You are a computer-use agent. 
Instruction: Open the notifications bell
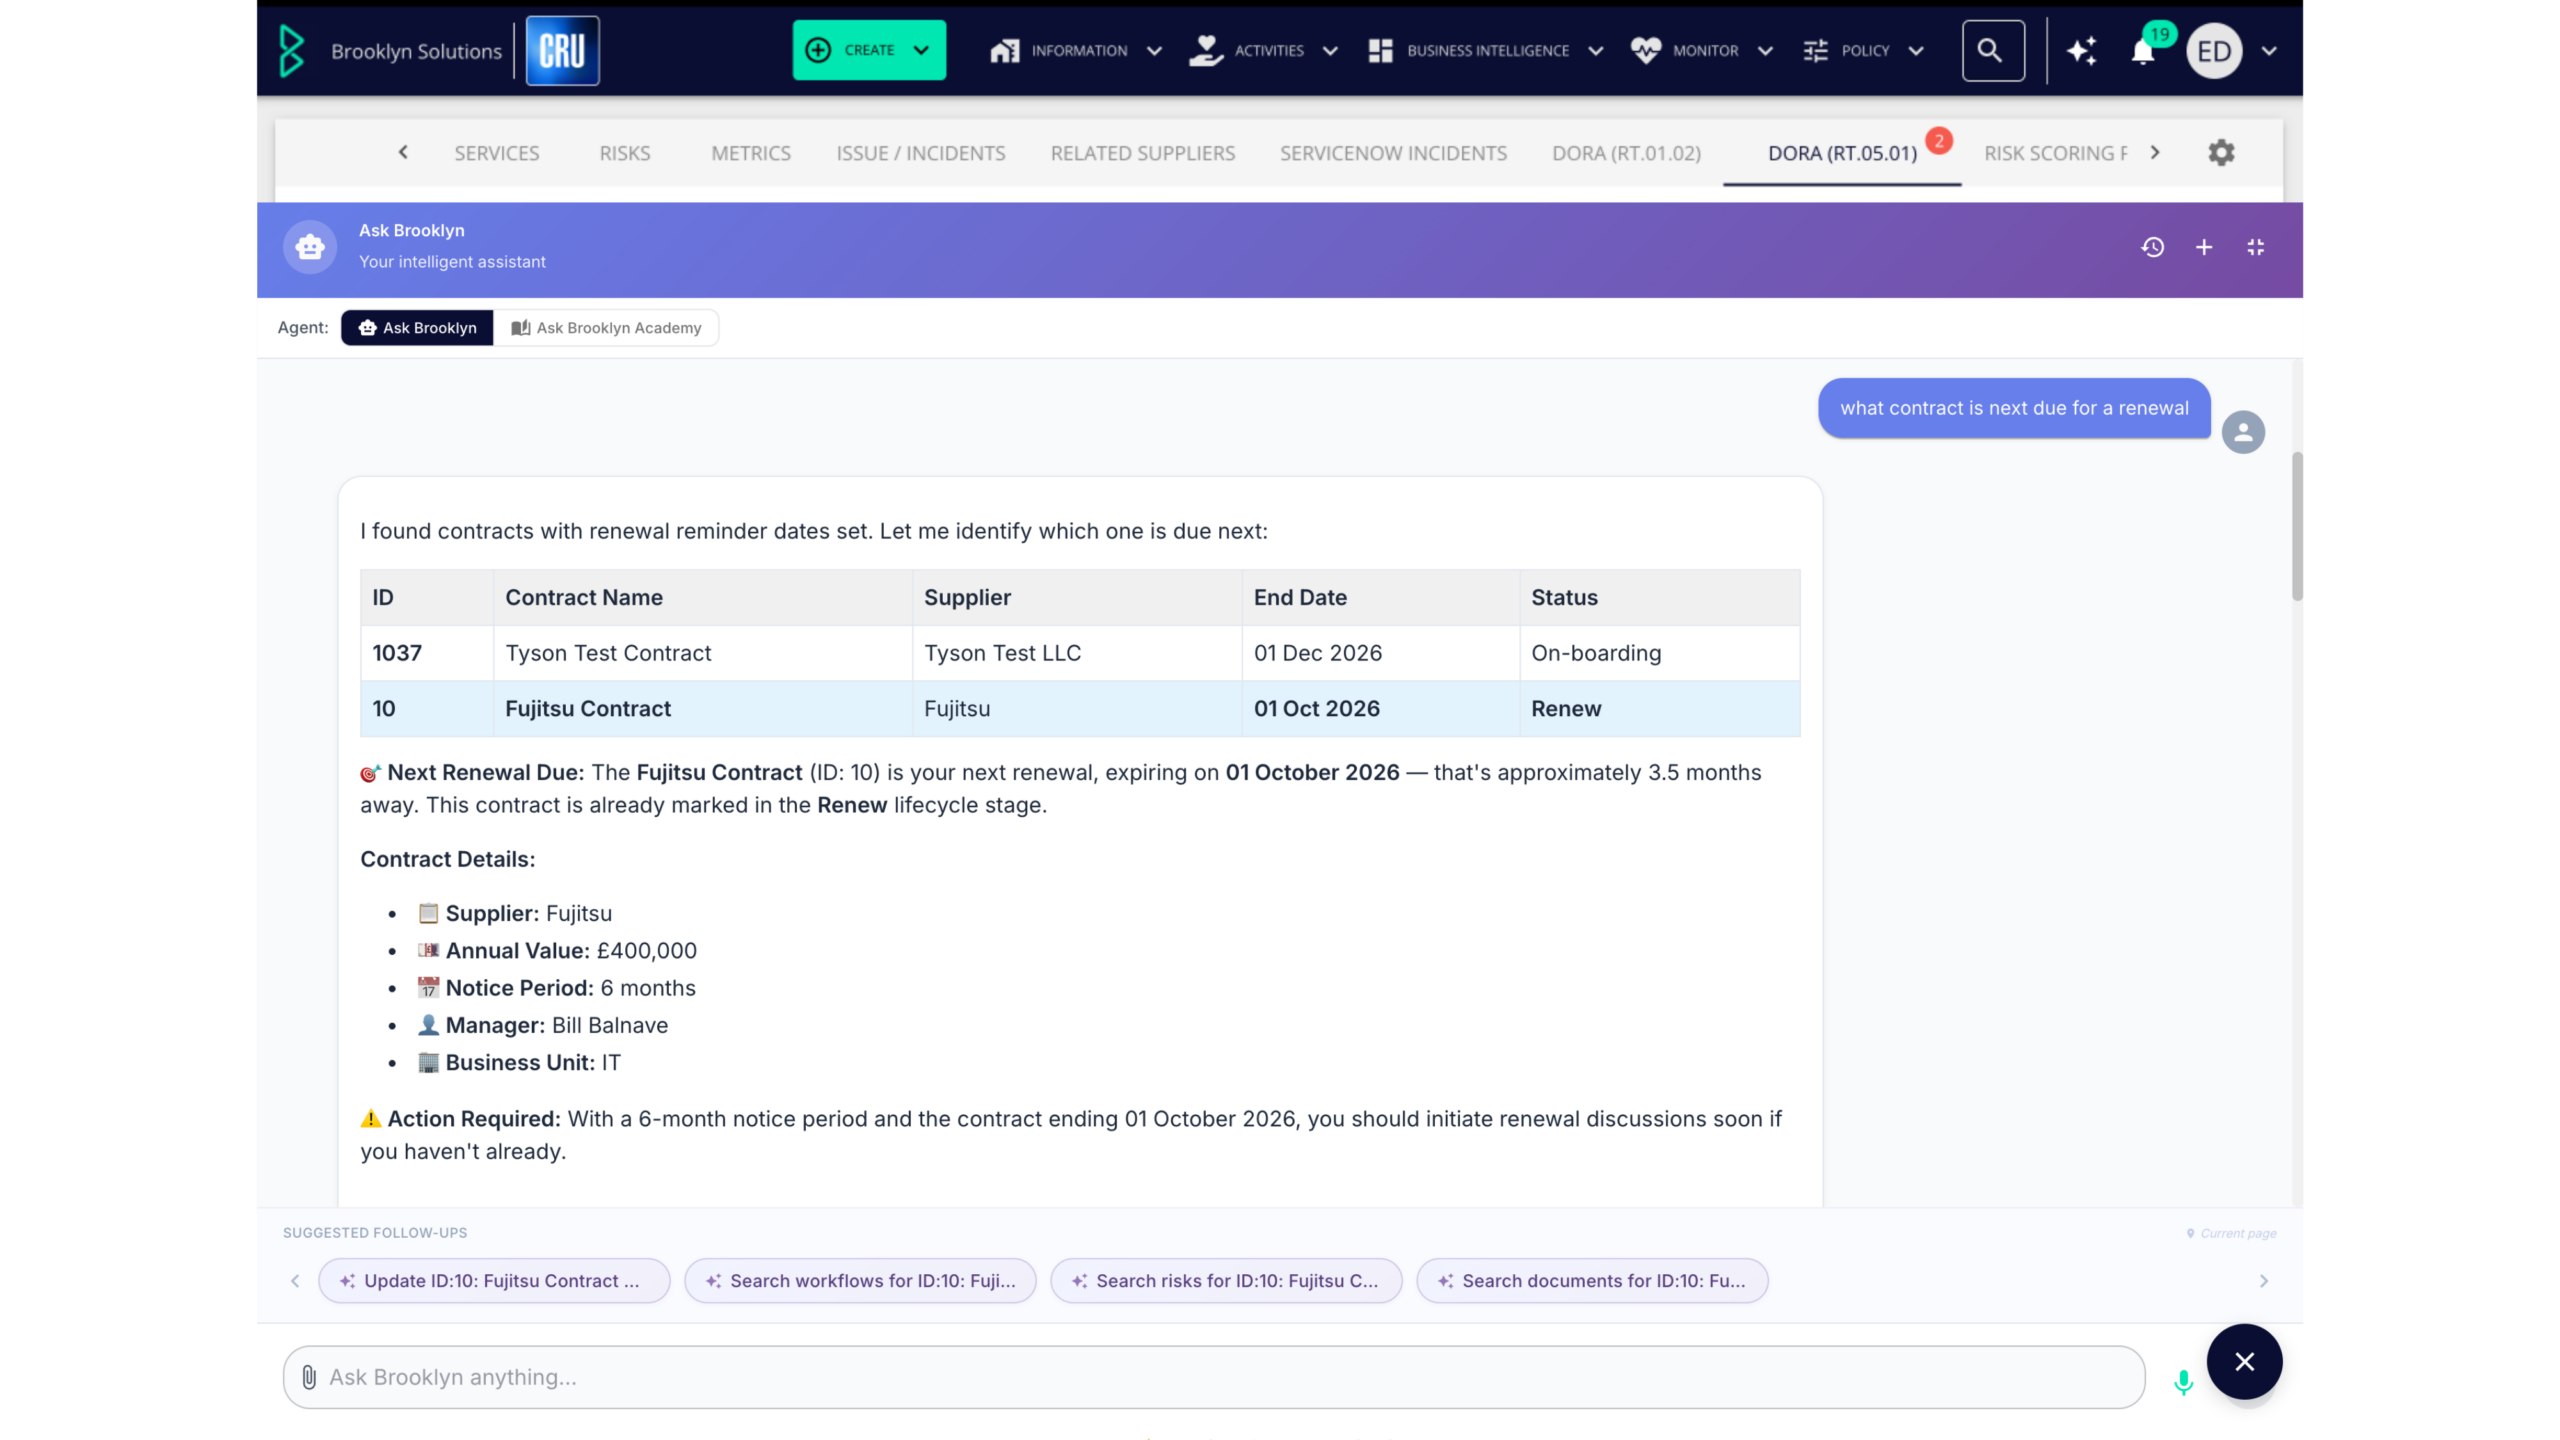(2143, 52)
